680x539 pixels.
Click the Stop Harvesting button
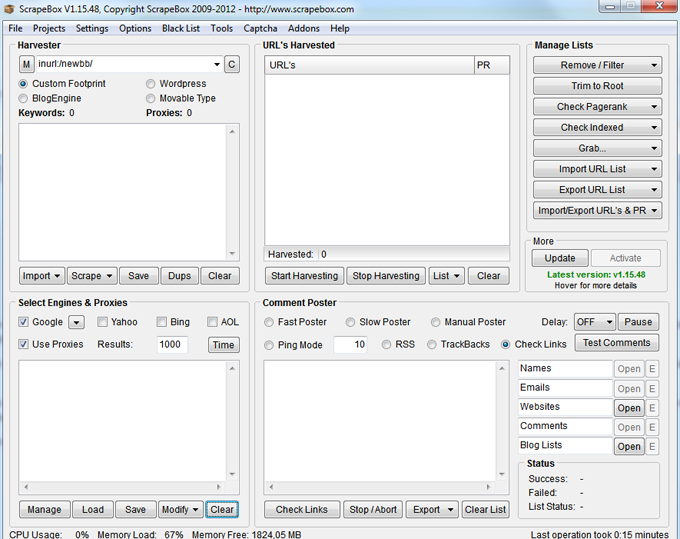coord(386,276)
